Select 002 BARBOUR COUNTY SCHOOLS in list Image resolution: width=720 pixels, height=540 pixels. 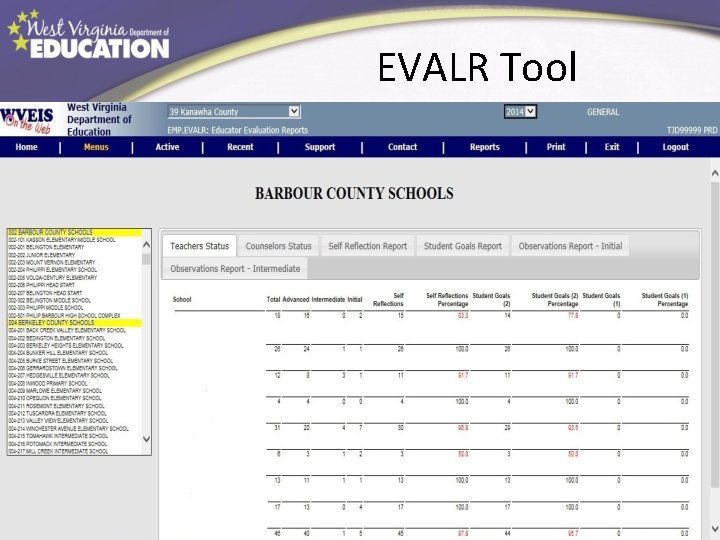click(x=75, y=232)
